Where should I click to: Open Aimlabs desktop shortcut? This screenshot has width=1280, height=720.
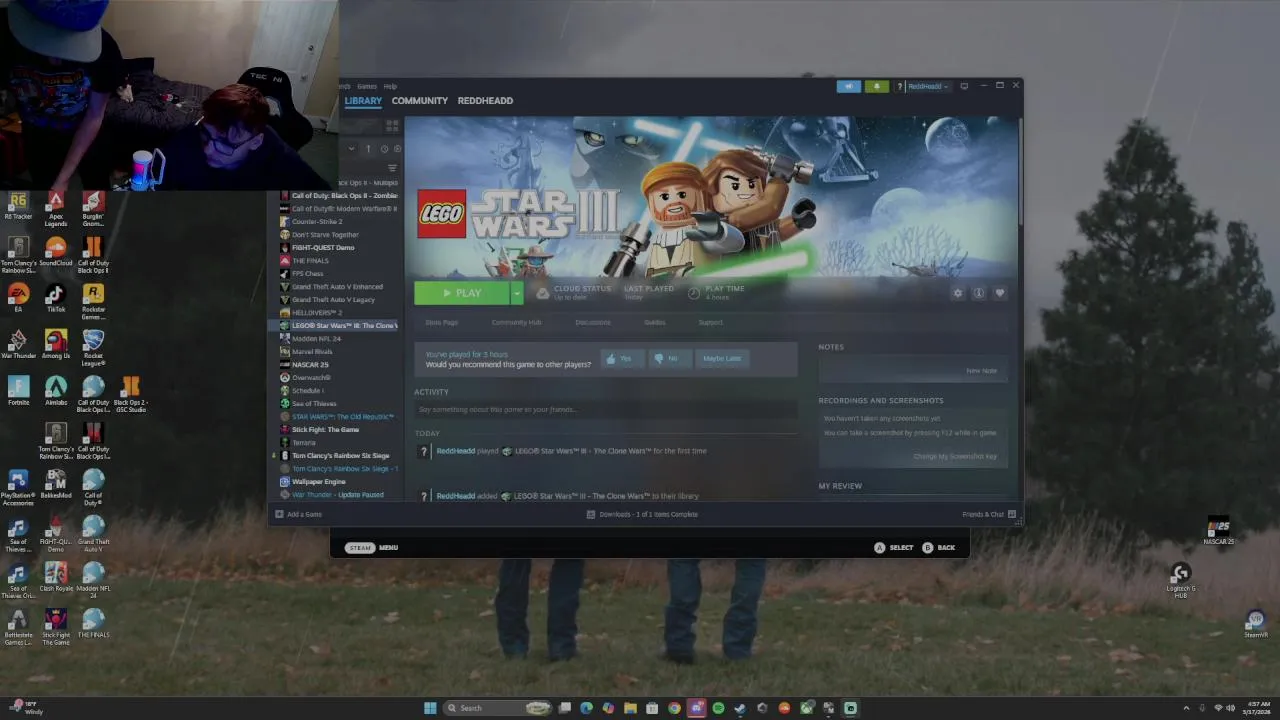[x=56, y=391]
